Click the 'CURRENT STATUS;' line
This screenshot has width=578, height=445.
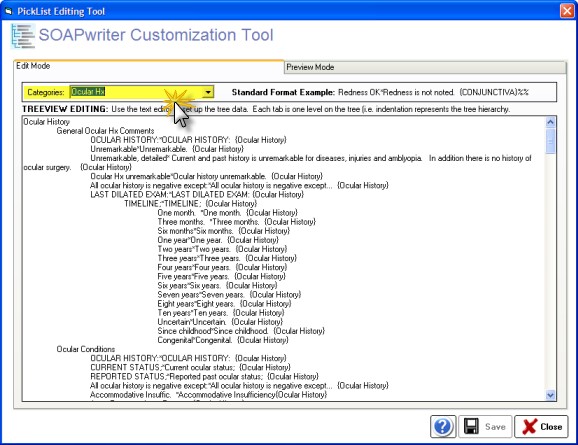tap(190, 367)
